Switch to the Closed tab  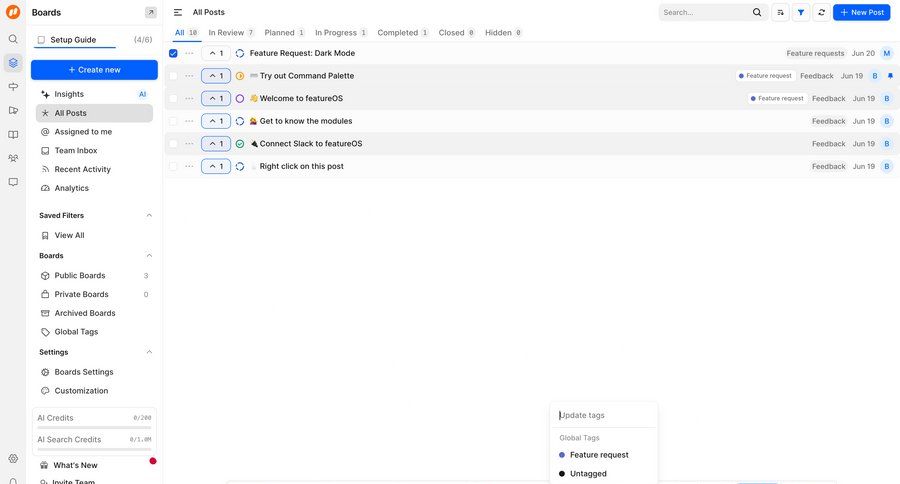pos(457,33)
